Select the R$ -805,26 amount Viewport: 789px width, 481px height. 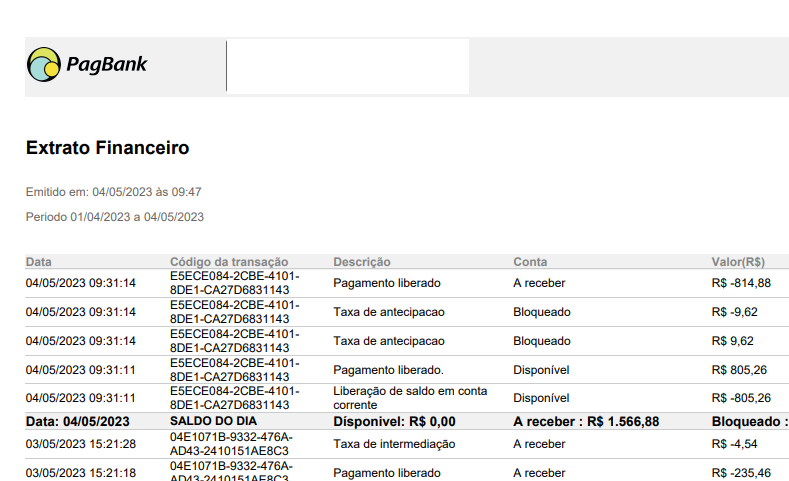tap(741, 398)
